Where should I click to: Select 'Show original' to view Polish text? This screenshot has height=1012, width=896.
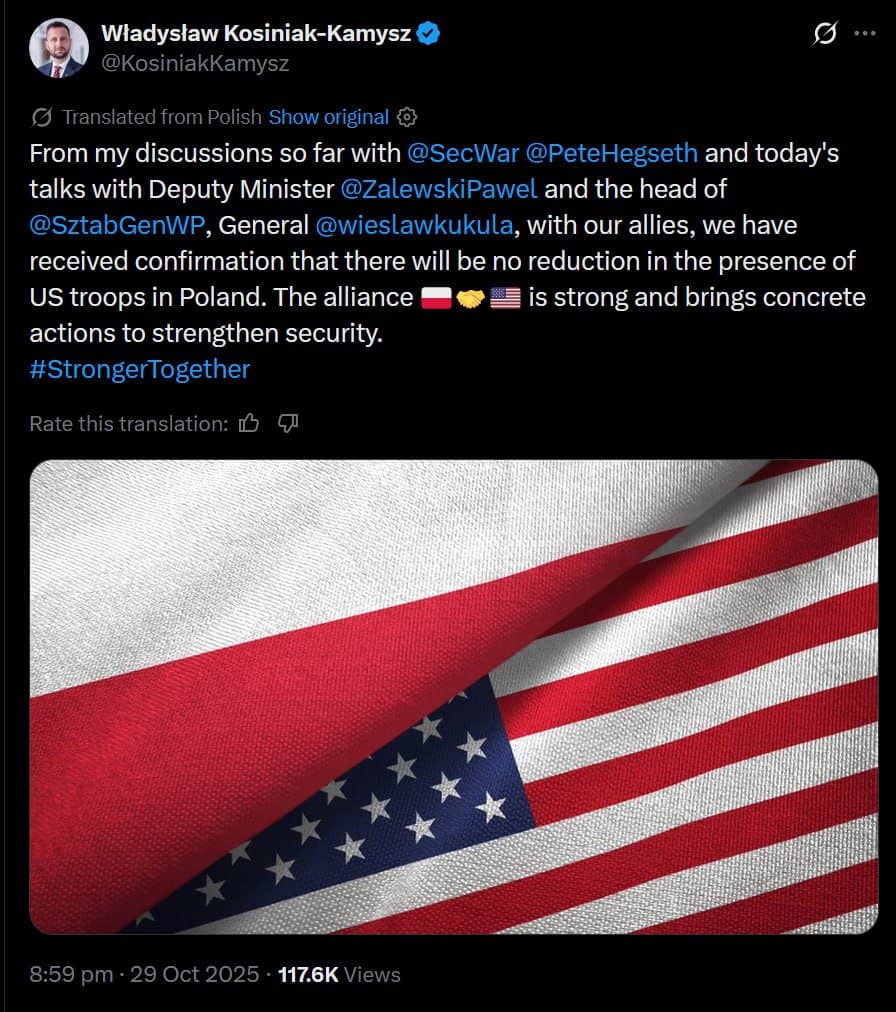point(329,117)
